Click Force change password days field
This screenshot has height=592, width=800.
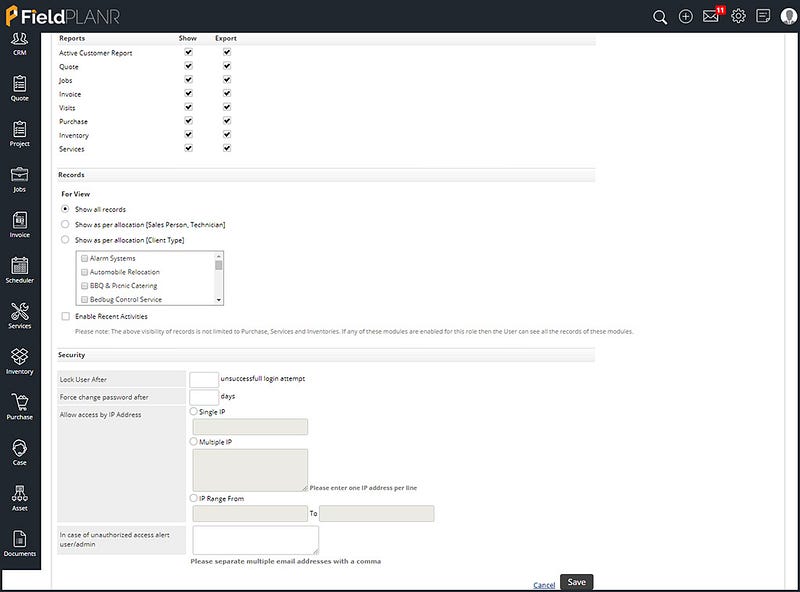coord(204,397)
